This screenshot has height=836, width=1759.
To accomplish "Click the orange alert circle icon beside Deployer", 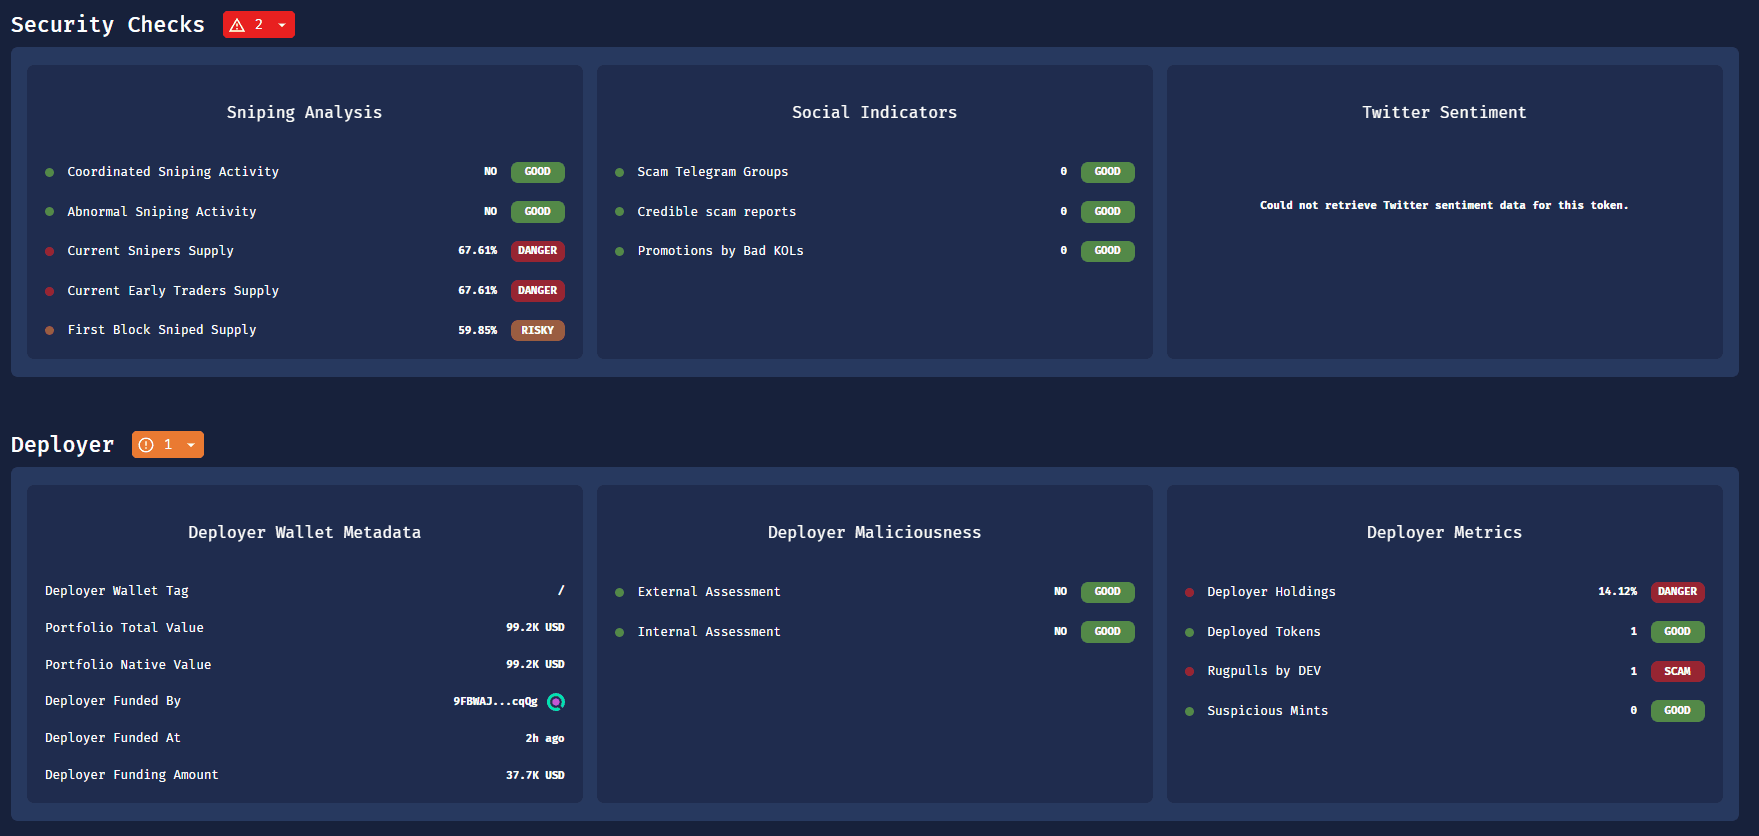I will pos(146,445).
